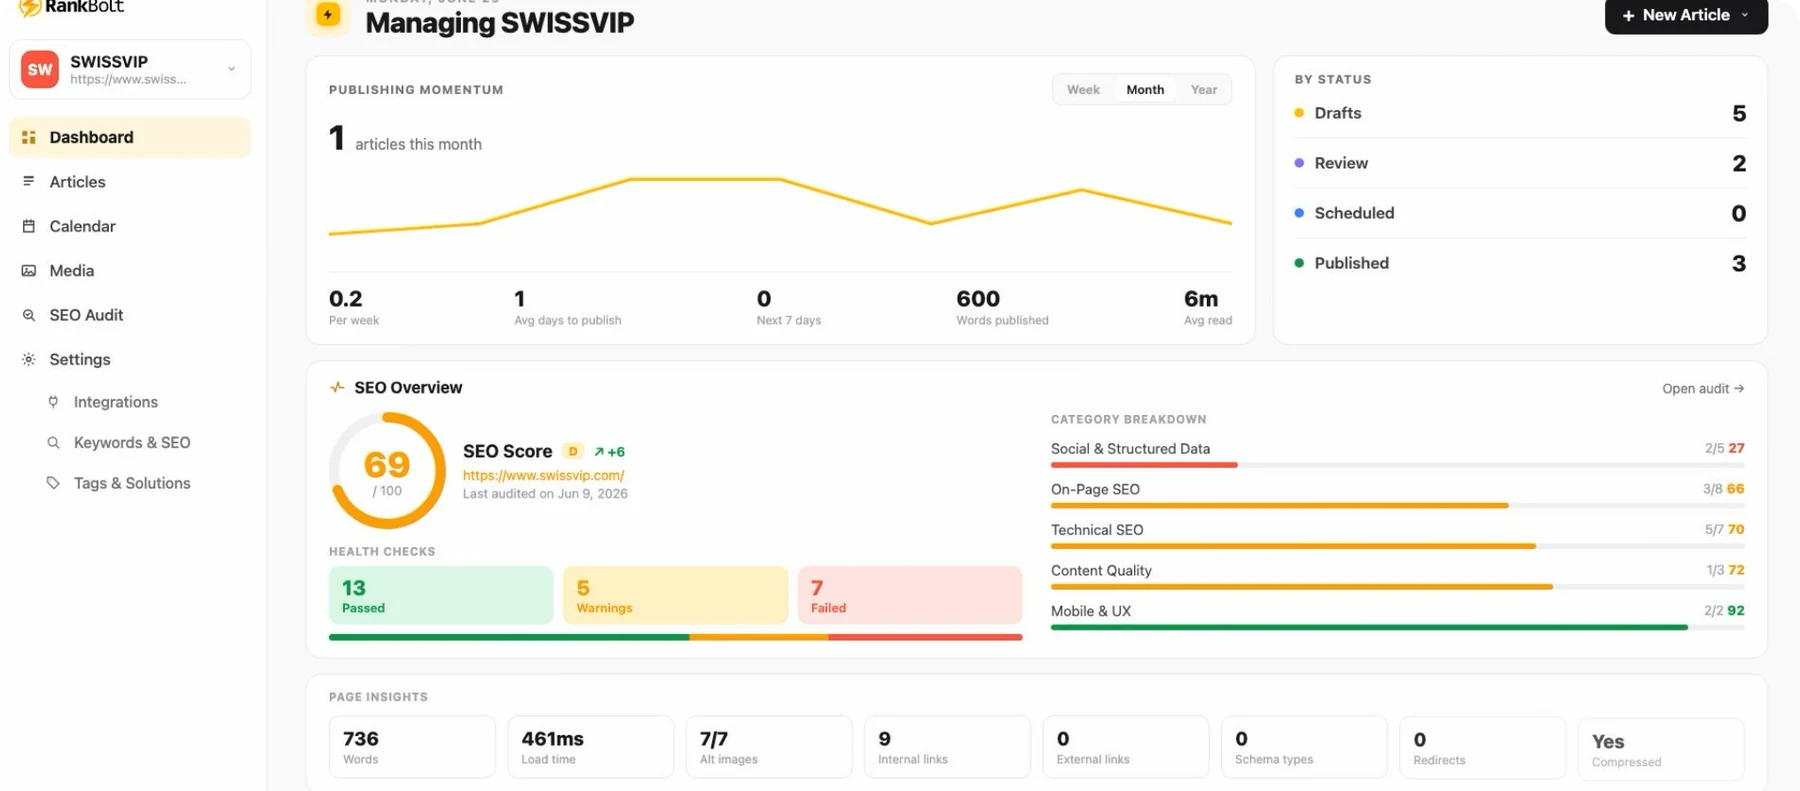Open the Calendar page
This screenshot has height=791, width=1800.
130,226
